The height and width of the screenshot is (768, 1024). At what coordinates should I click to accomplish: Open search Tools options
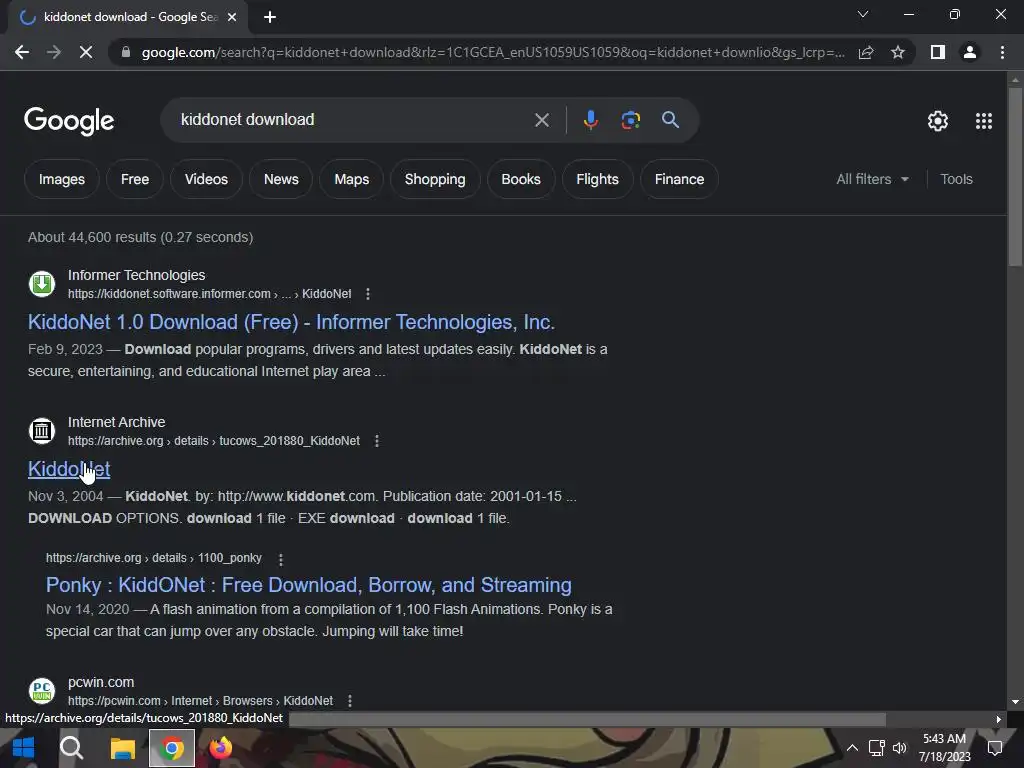click(x=956, y=179)
